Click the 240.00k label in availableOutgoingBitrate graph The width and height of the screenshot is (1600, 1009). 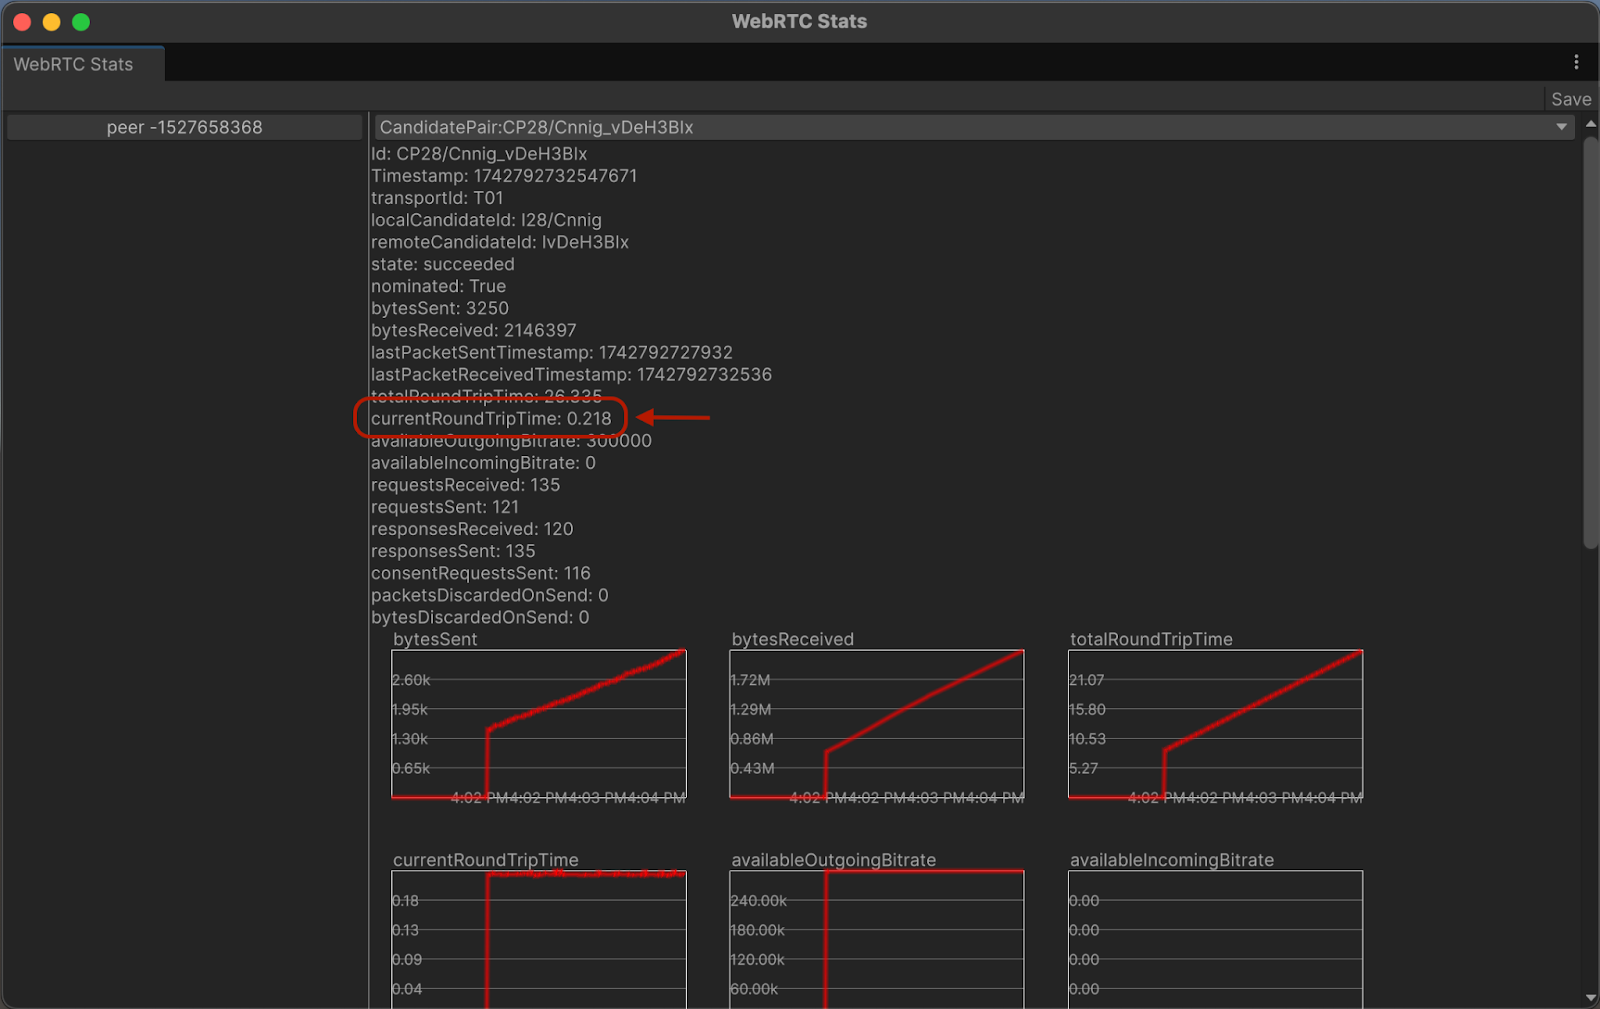[759, 901]
